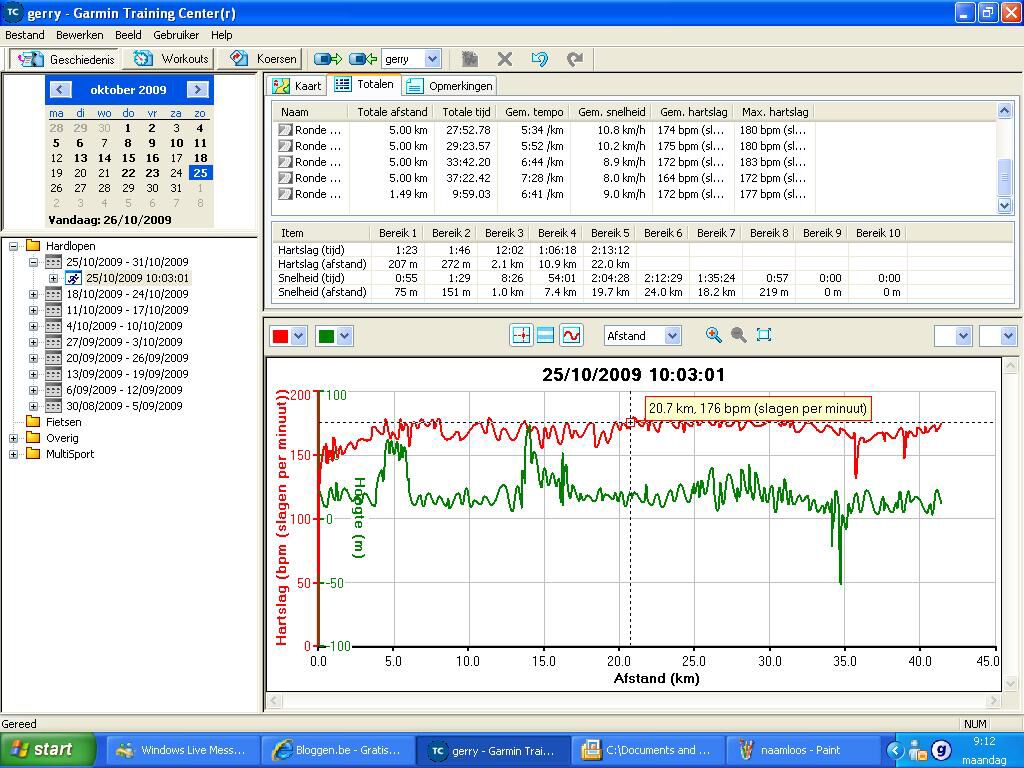Toggle the crosshair cursor graph button
This screenshot has height=768, width=1024.
[520, 336]
